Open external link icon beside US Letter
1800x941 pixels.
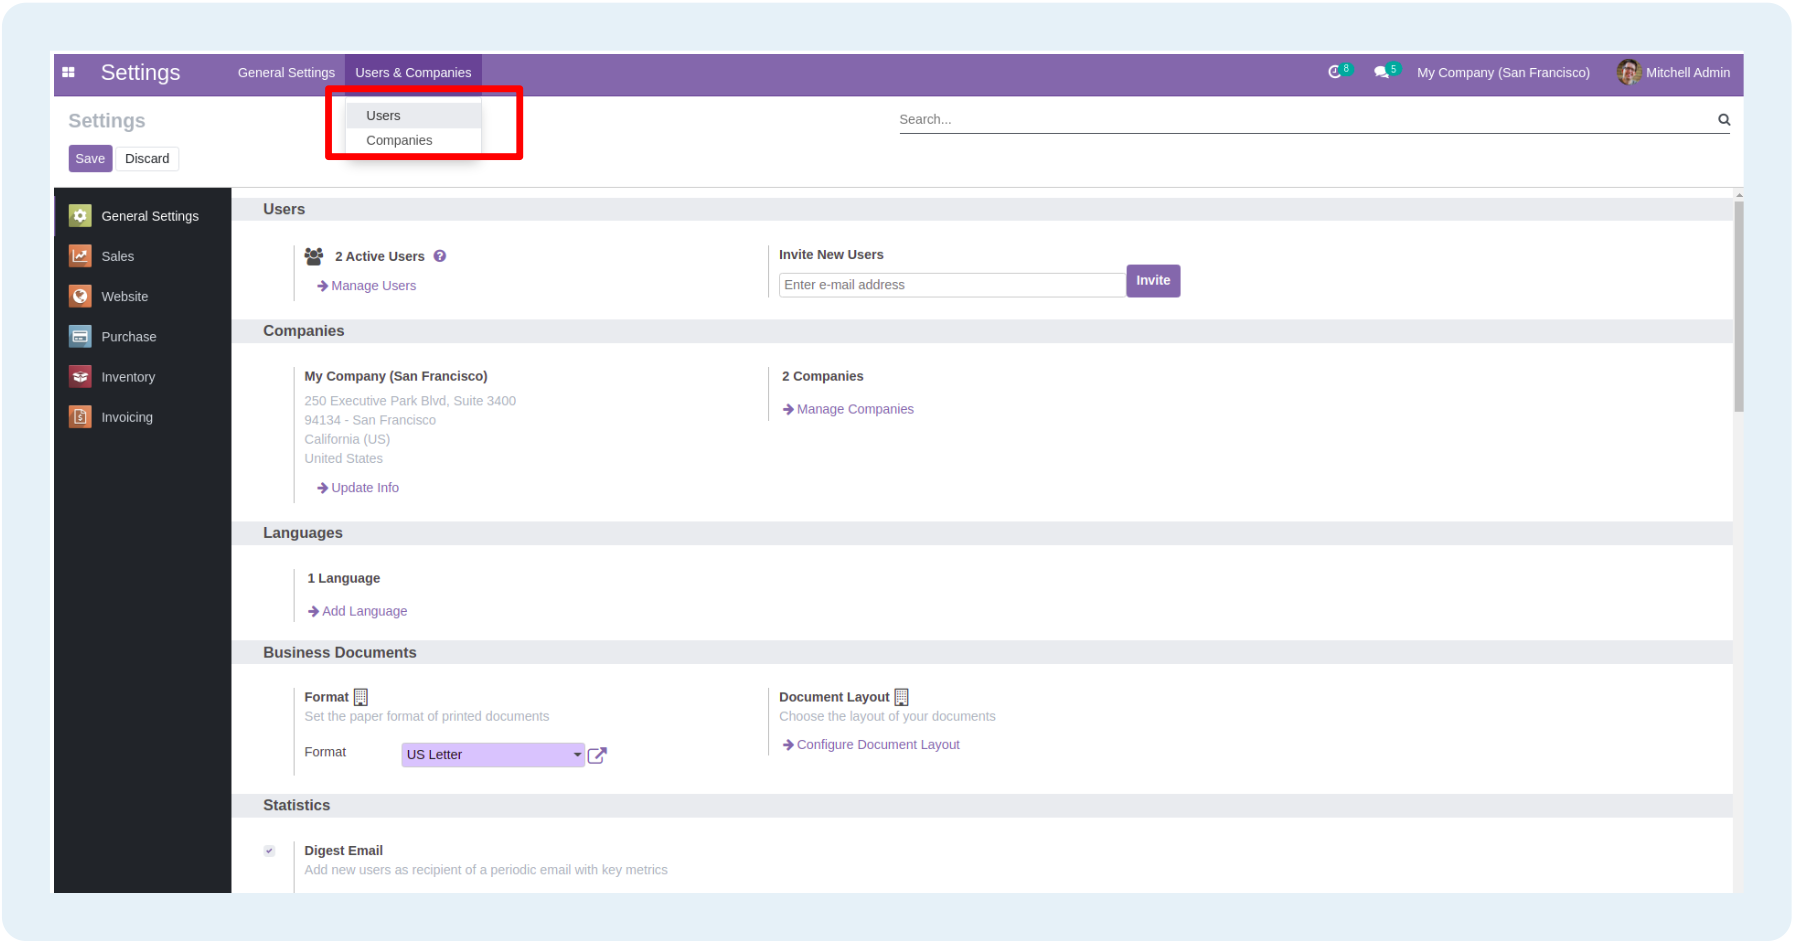coord(597,755)
